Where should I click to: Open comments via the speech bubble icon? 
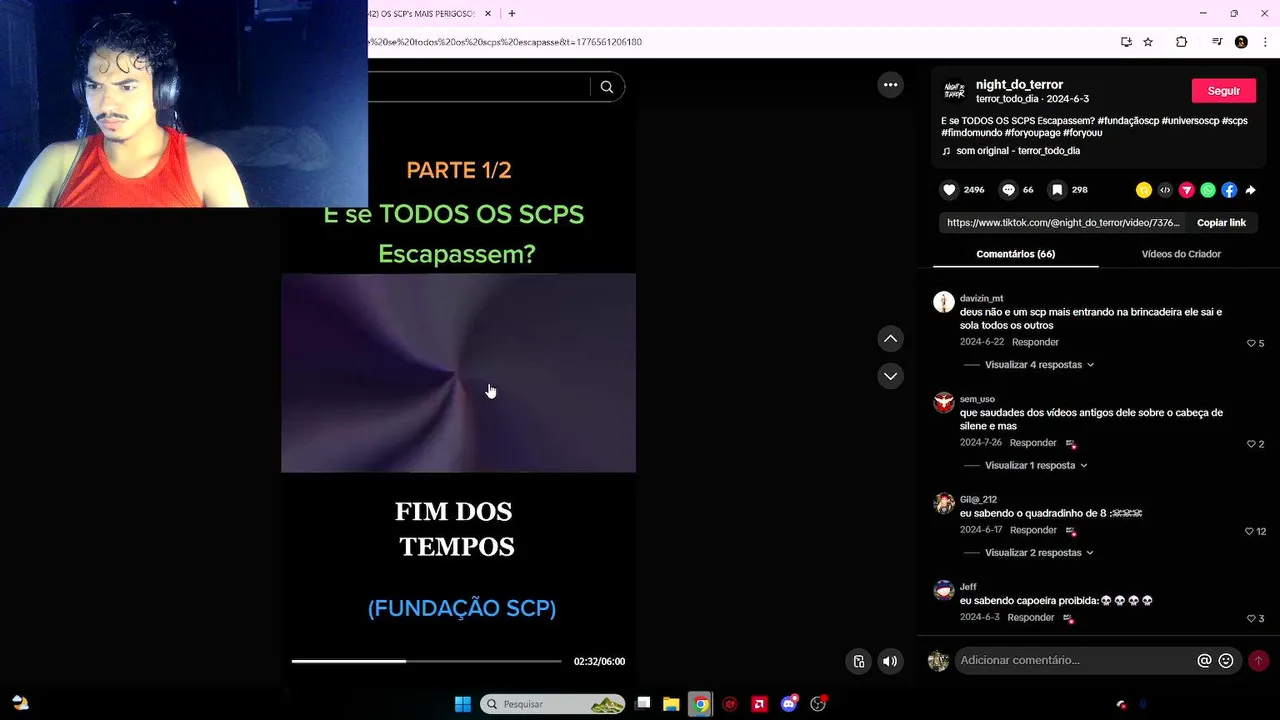(x=1009, y=190)
